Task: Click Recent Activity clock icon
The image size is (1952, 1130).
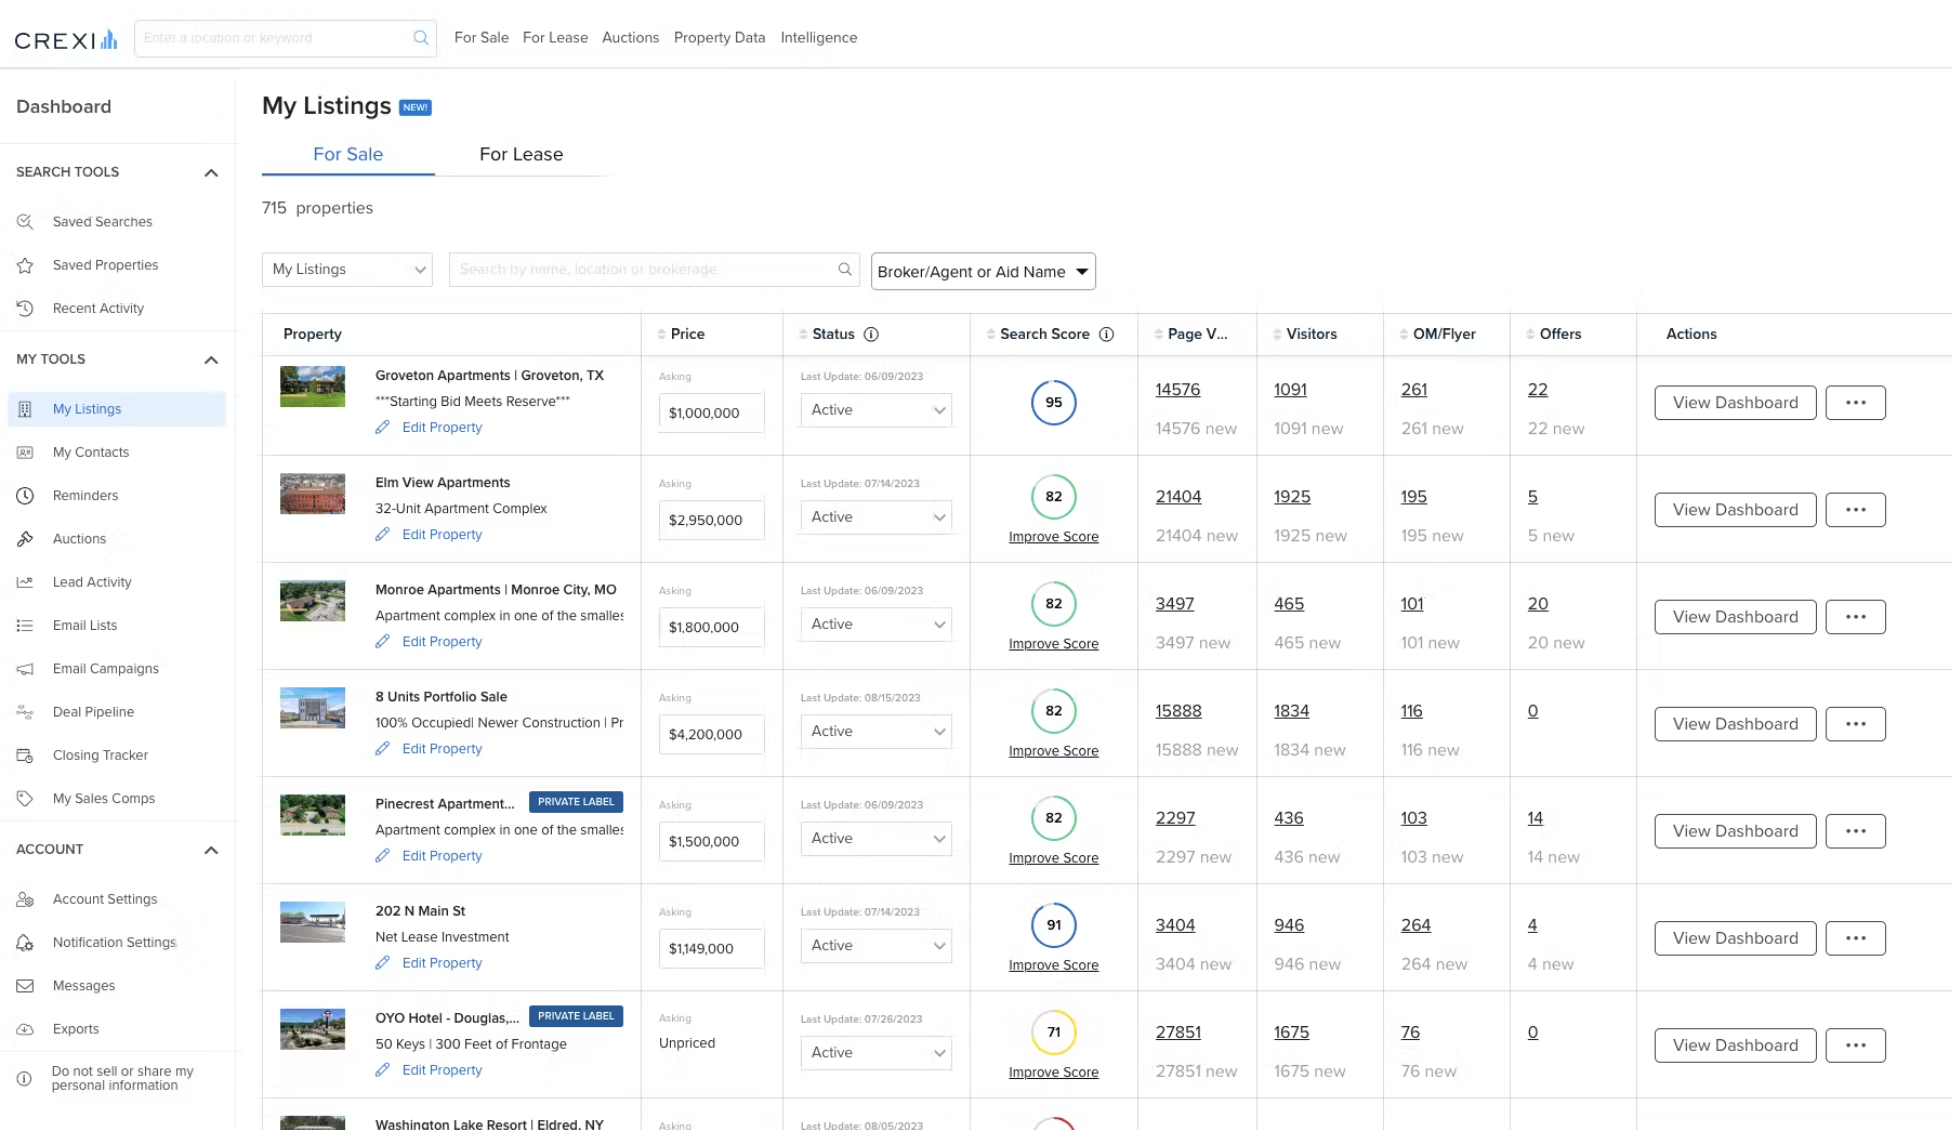Action: 25,308
